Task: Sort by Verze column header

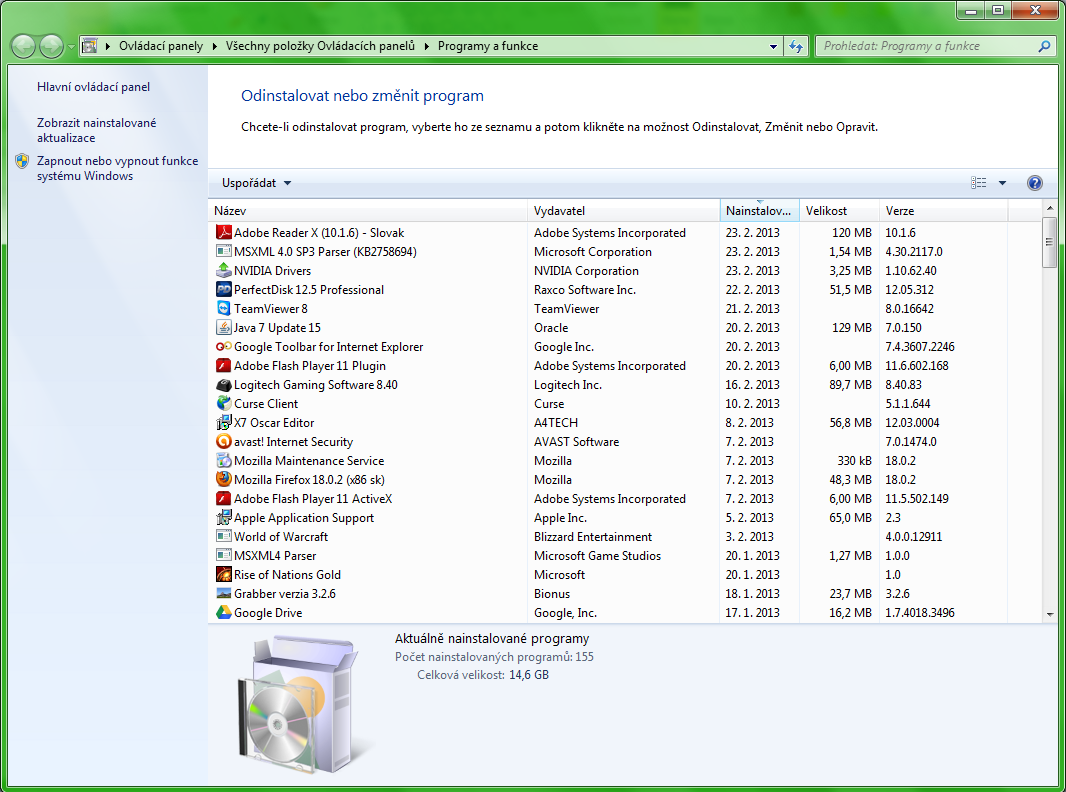Action: tap(944, 211)
